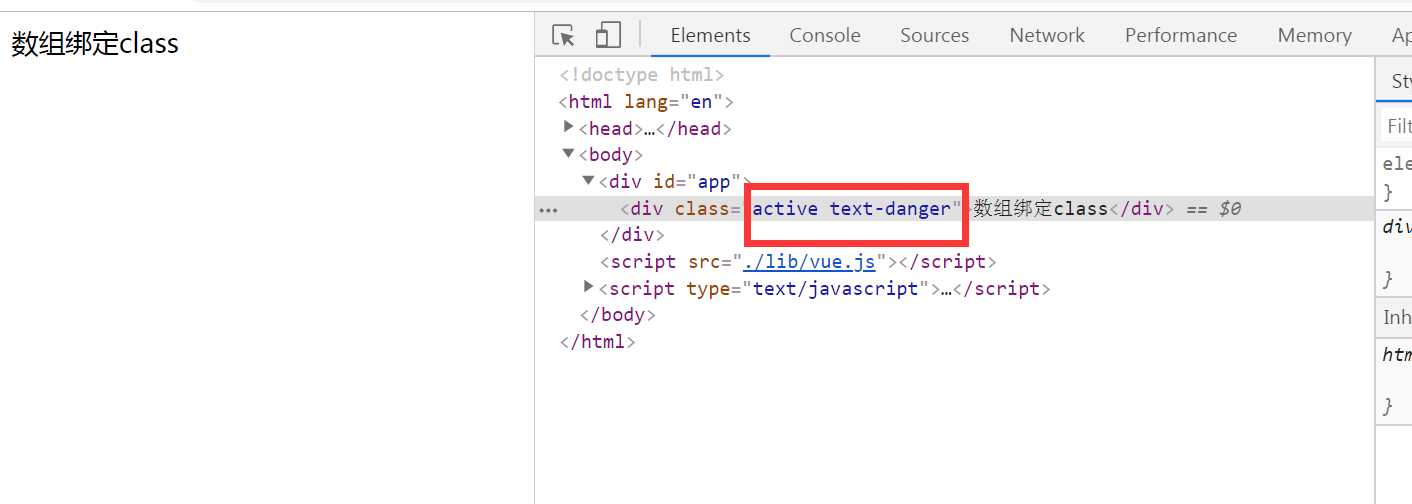Select the closing </html> tag line
This screenshot has height=504, width=1412.
(x=597, y=341)
